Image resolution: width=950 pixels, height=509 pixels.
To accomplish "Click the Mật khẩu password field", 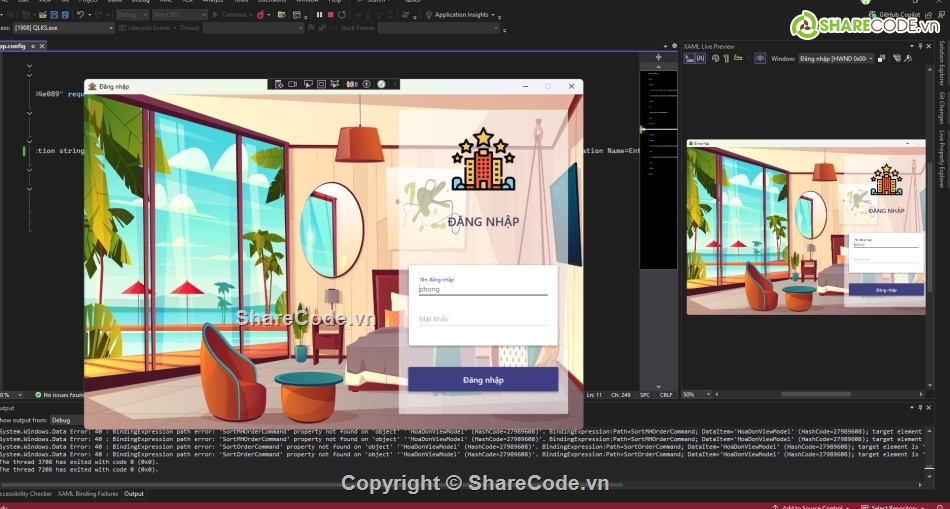I will pyautogui.click(x=483, y=320).
